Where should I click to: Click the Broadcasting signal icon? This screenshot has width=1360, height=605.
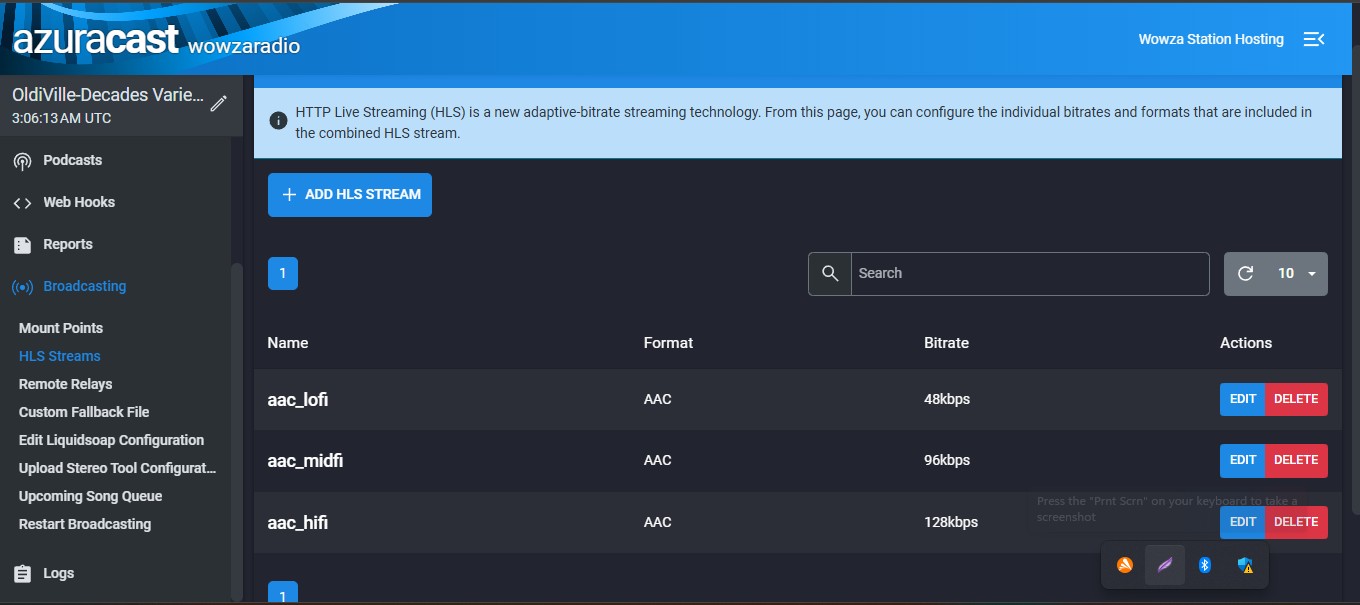22,286
